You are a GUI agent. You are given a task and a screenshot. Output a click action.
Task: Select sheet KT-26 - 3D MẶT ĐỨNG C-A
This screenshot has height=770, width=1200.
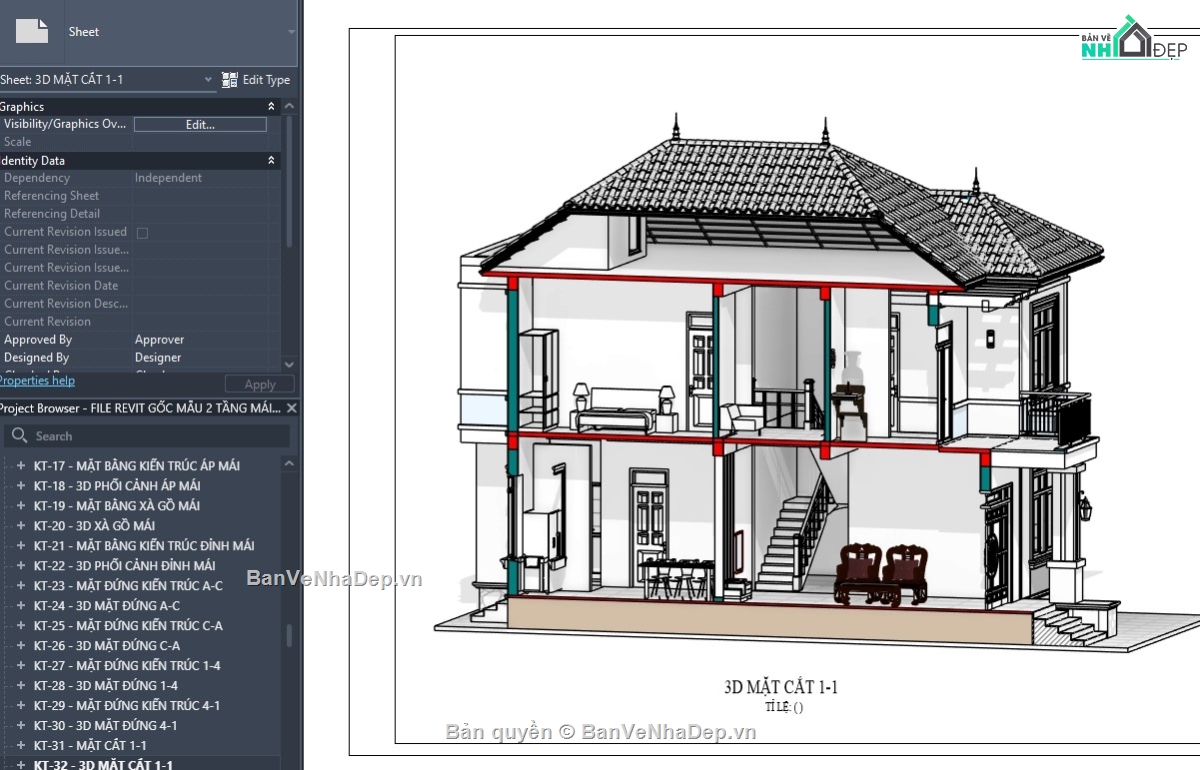[107, 646]
